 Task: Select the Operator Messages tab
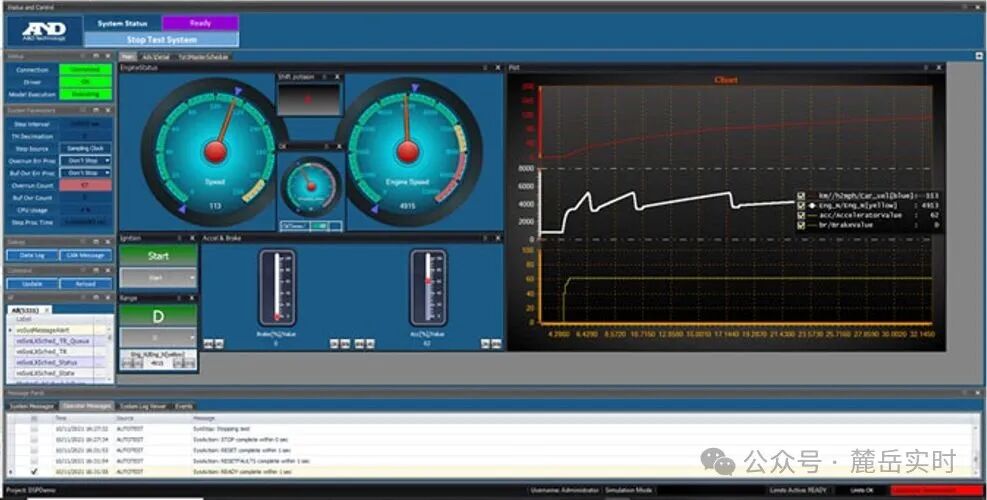[x=87, y=406]
